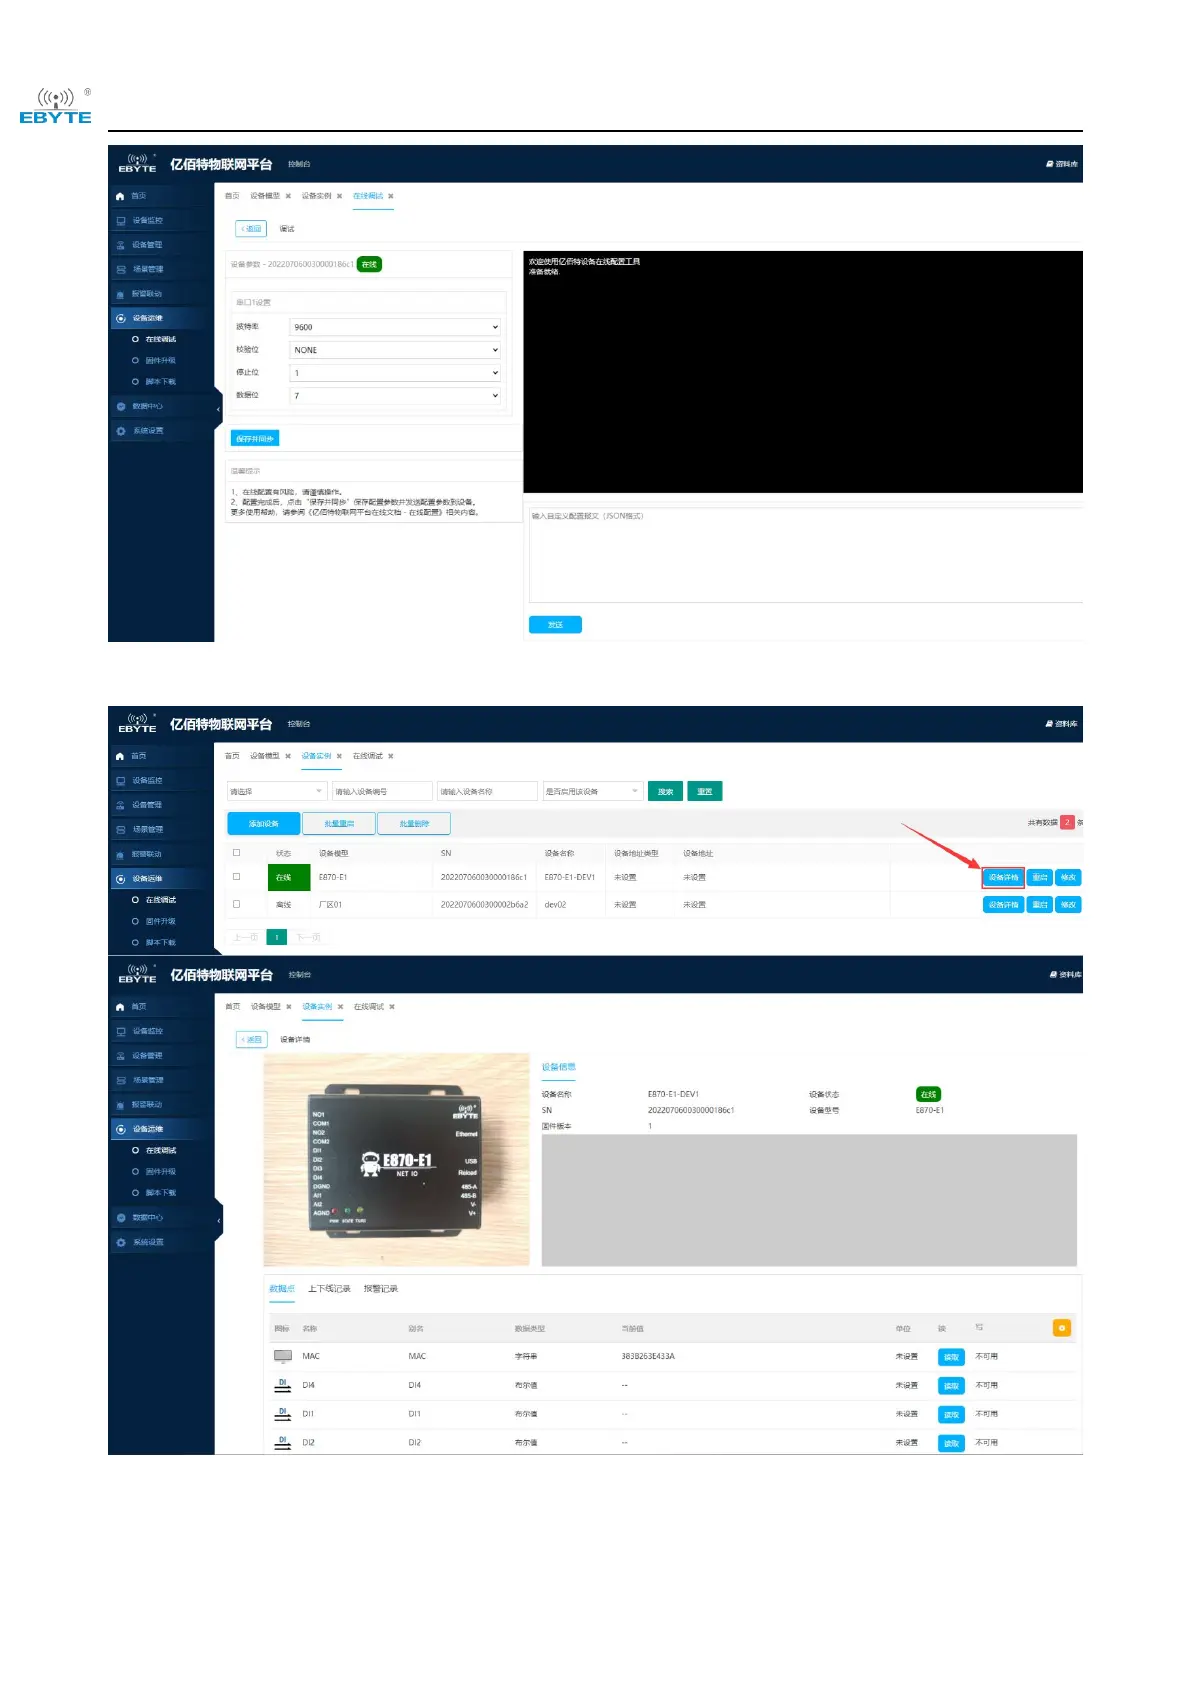
Task: Click 重启 for the dev02 row
Action: (1040, 905)
